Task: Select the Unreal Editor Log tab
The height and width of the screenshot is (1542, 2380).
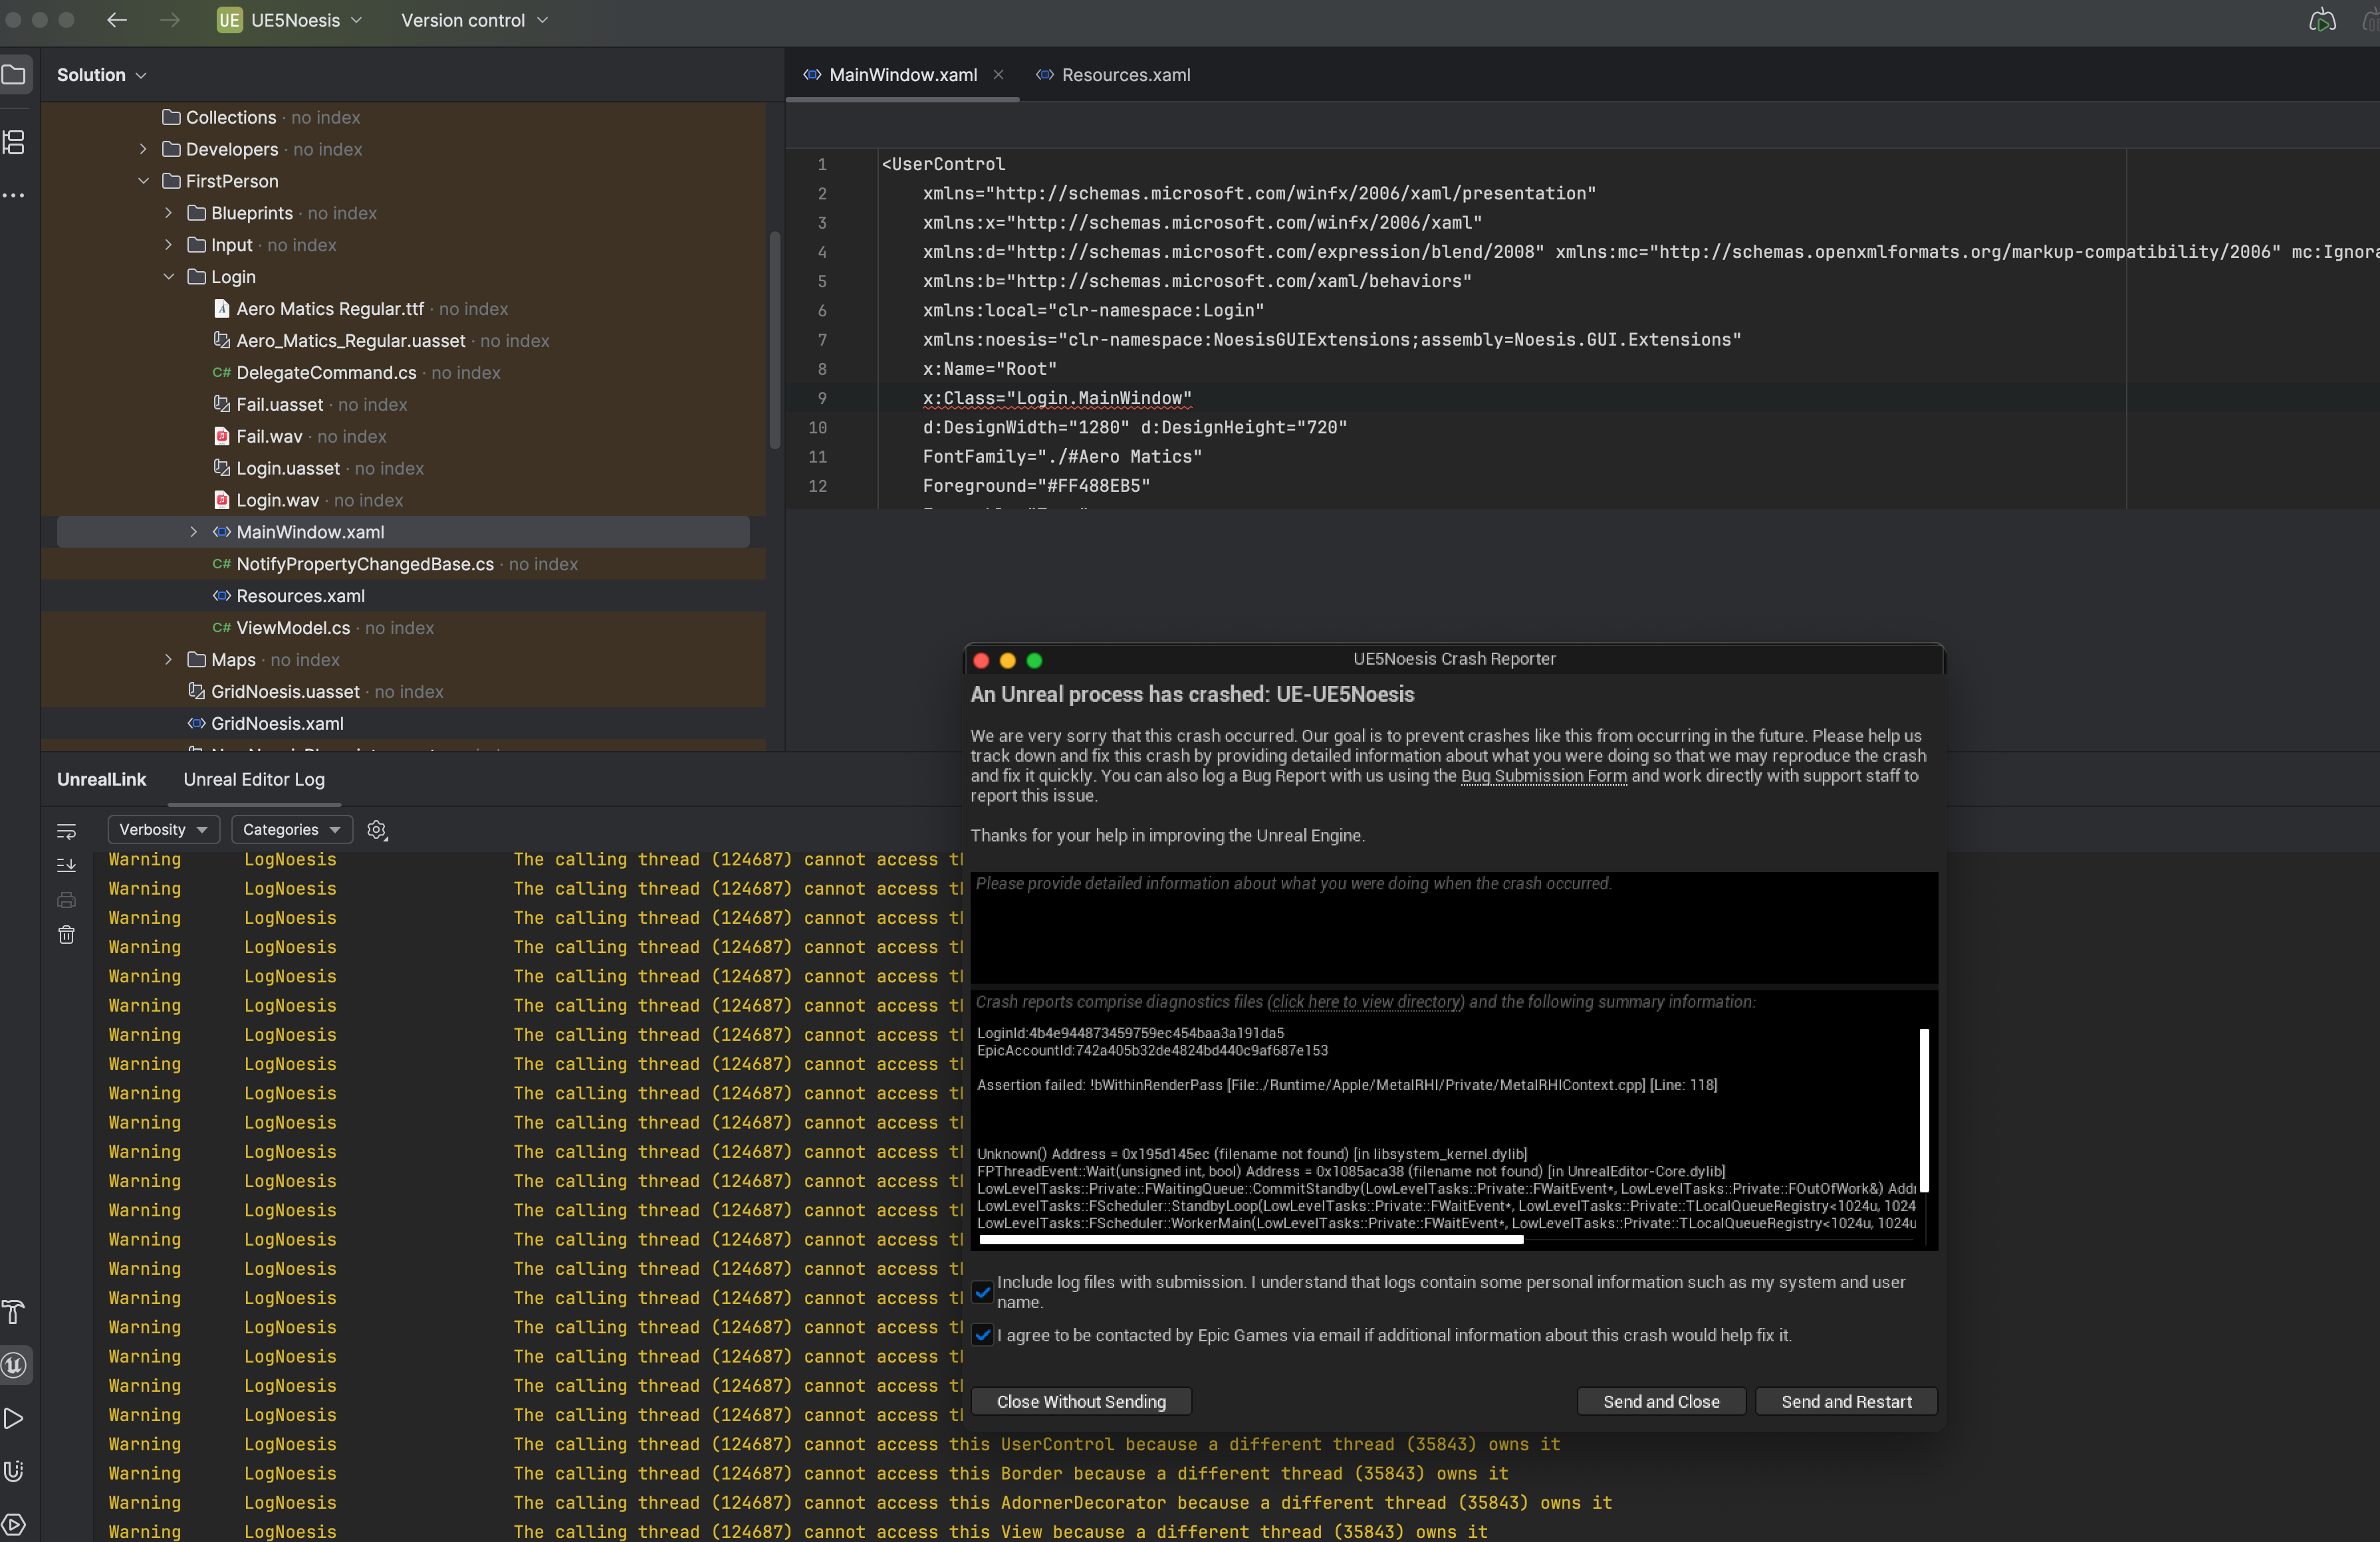Action: 254,780
